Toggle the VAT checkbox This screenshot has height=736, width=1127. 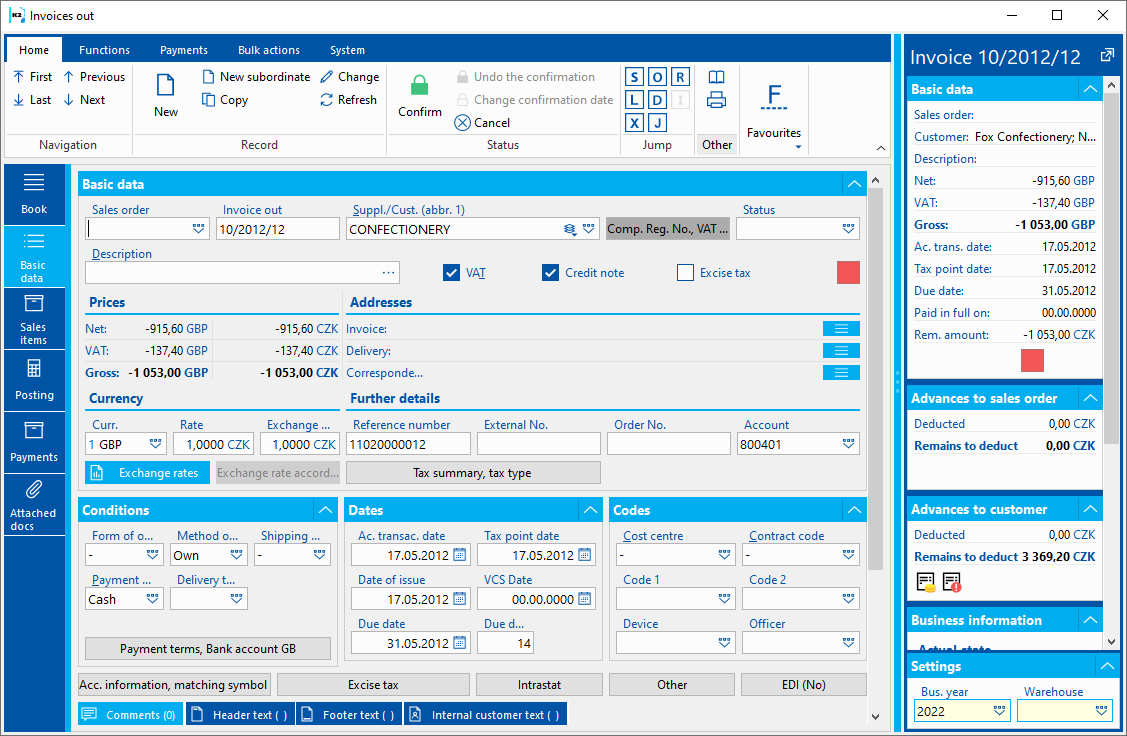pos(451,273)
